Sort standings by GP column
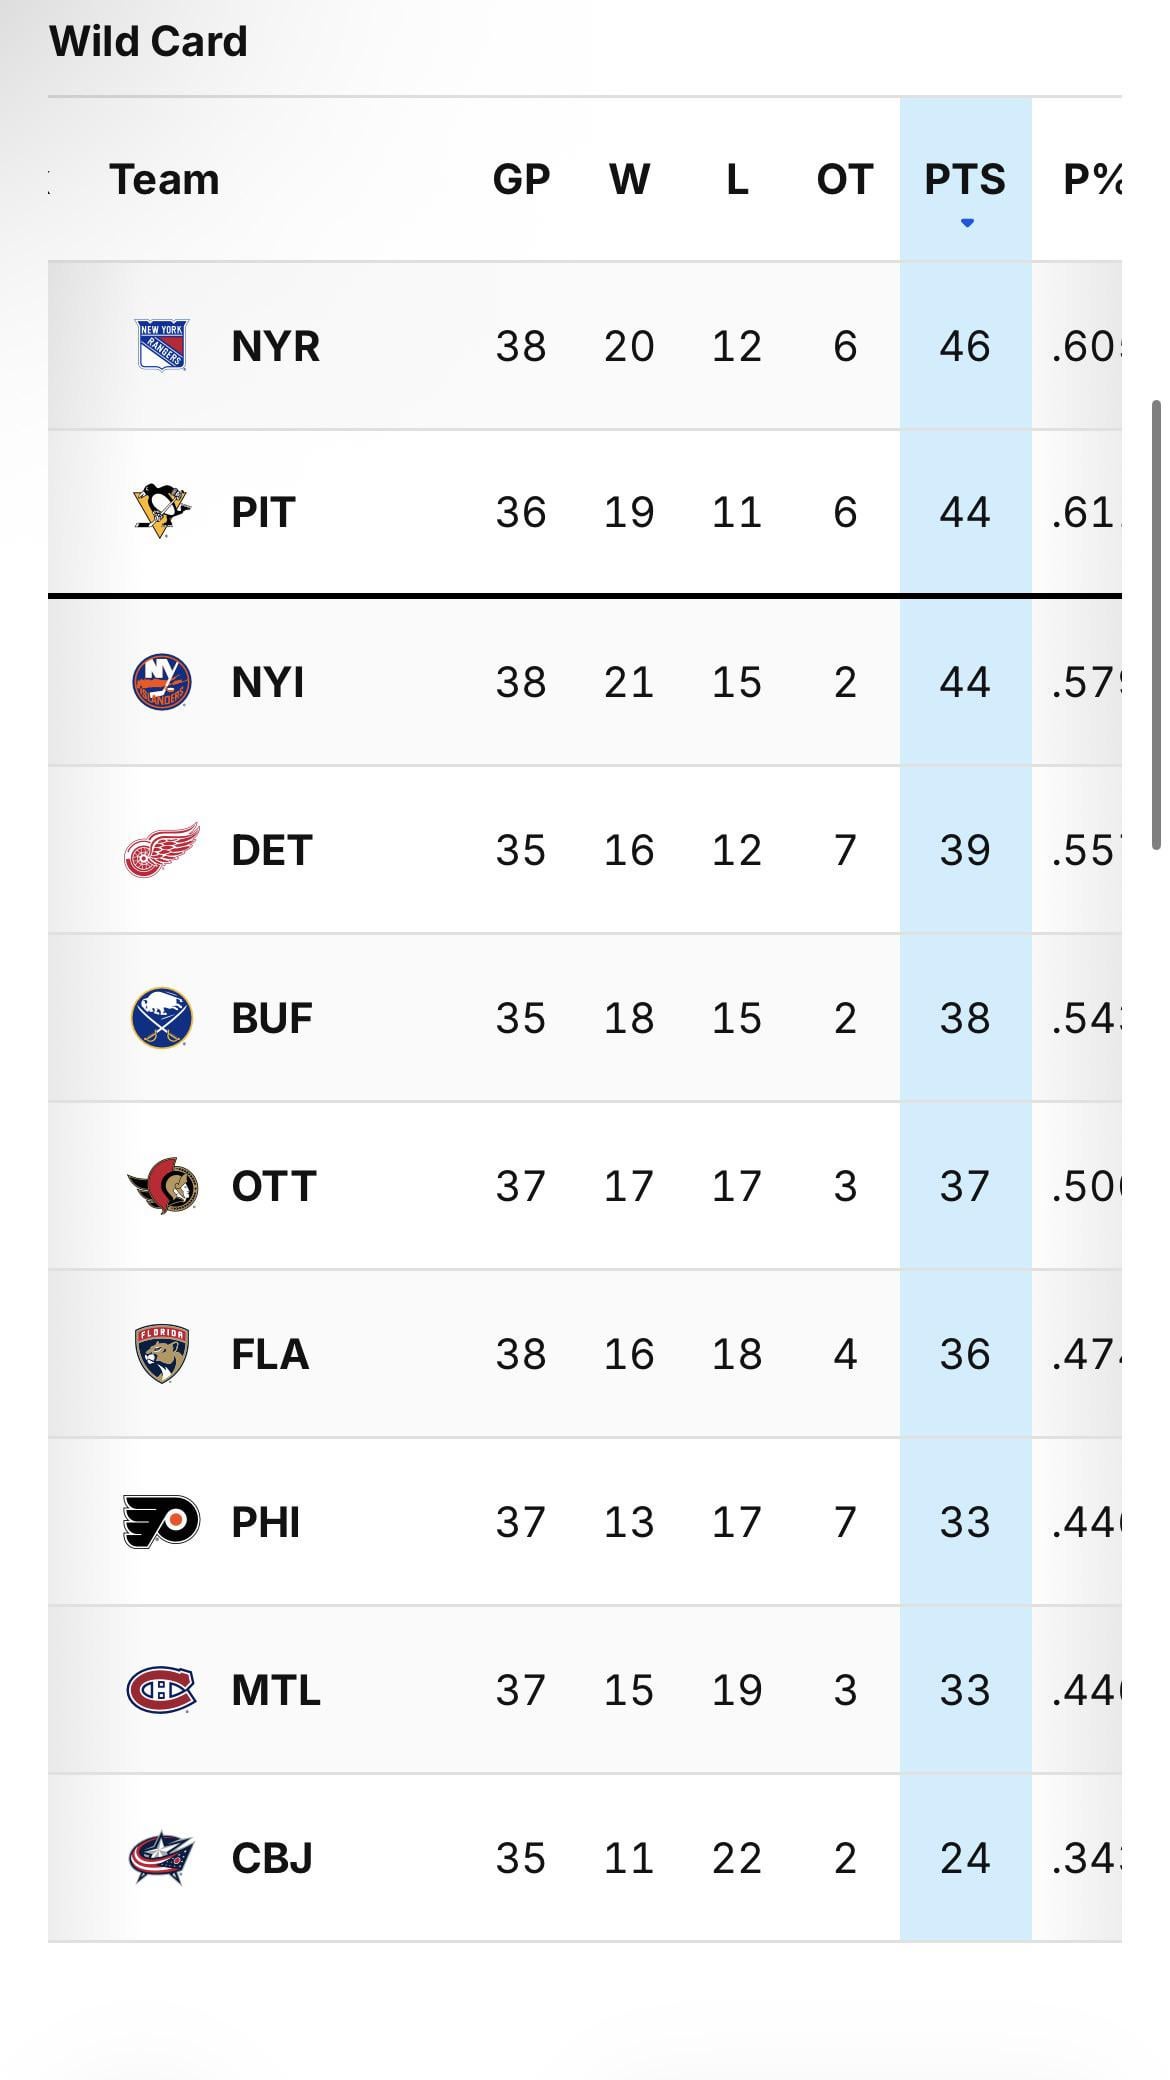The image size is (1170, 2080). (x=521, y=180)
